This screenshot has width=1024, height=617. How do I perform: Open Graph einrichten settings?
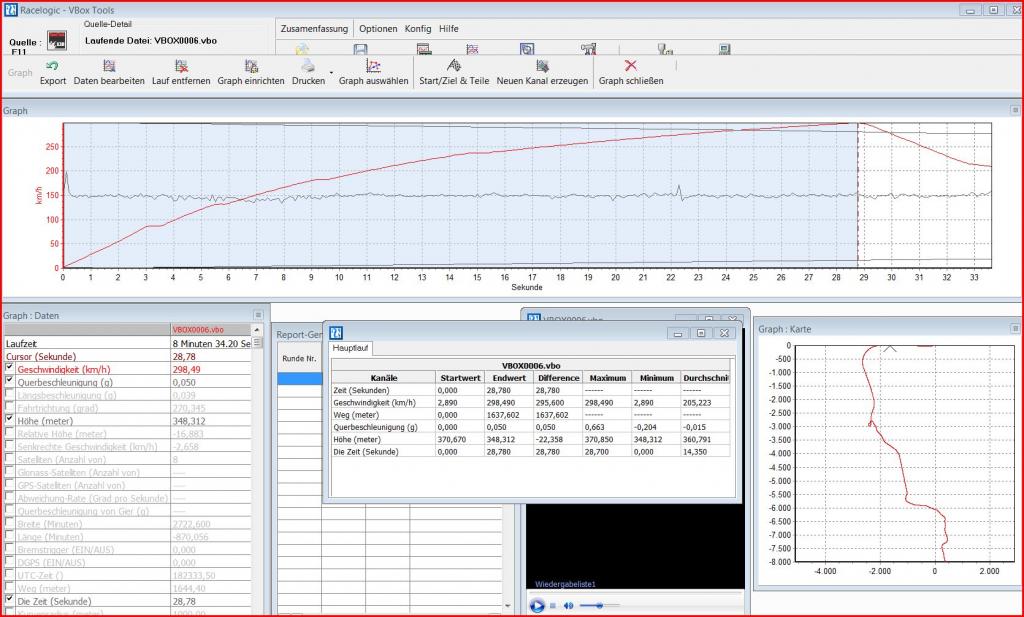(251, 66)
